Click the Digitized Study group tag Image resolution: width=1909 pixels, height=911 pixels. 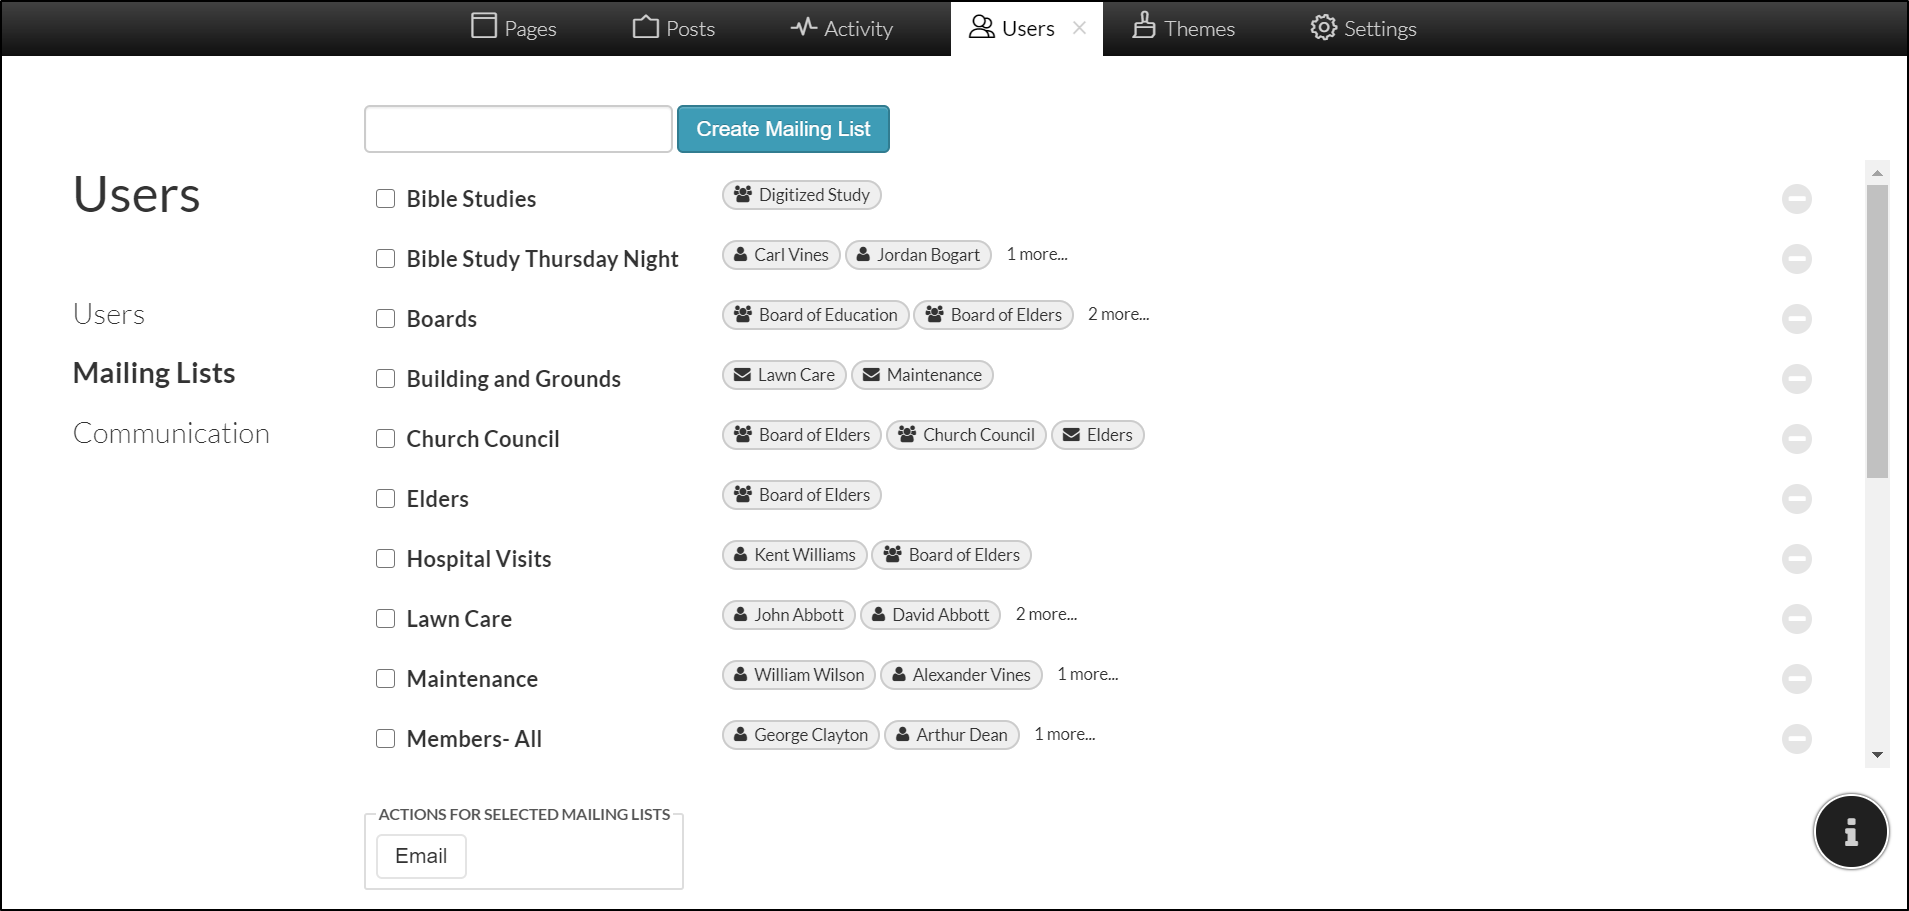[801, 195]
